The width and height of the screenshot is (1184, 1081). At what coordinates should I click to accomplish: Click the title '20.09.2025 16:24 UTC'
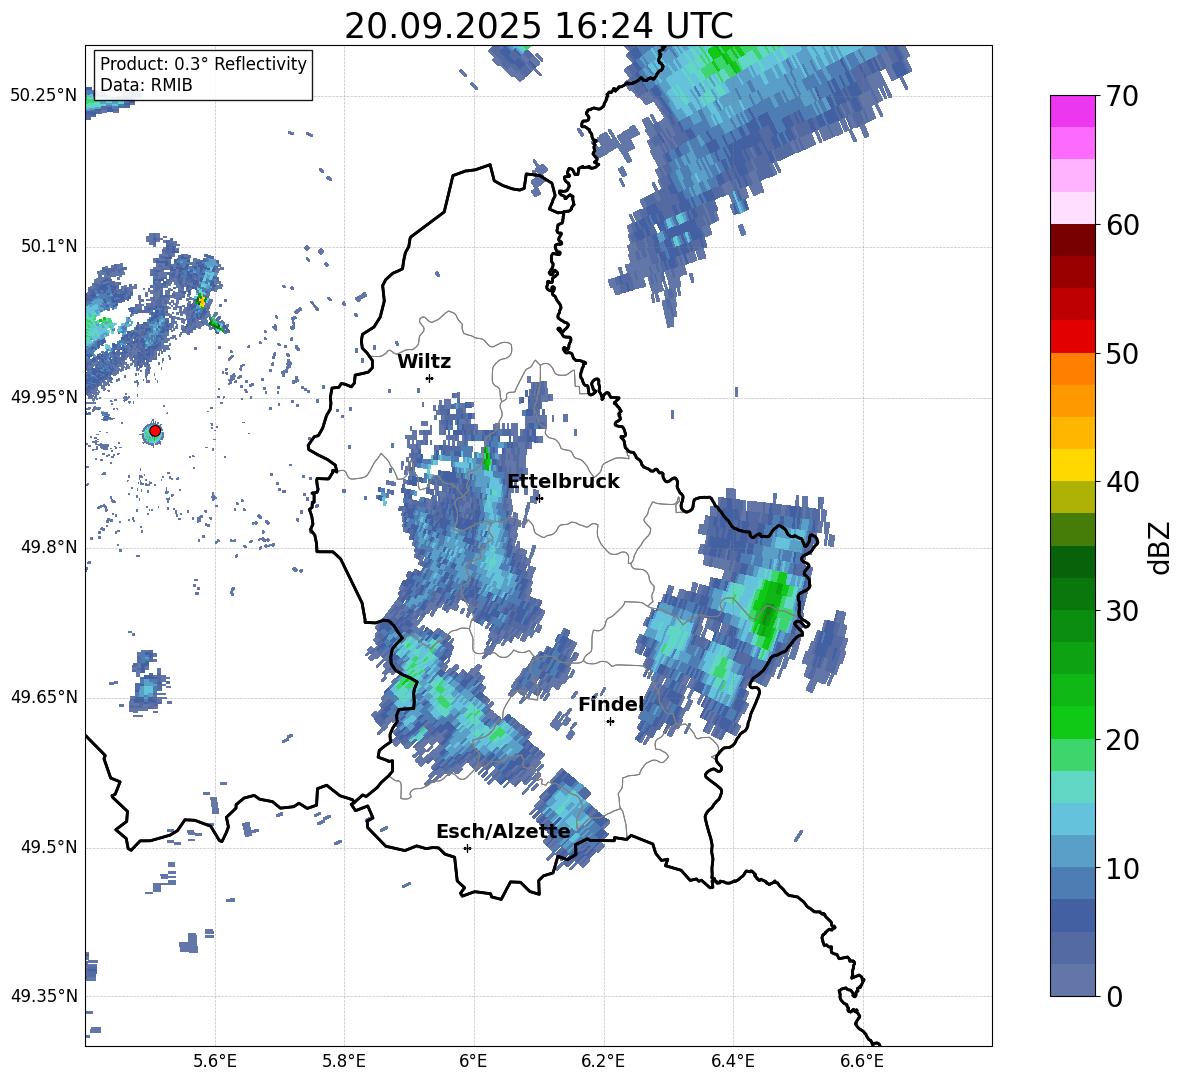pyautogui.click(x=538, y=26)
